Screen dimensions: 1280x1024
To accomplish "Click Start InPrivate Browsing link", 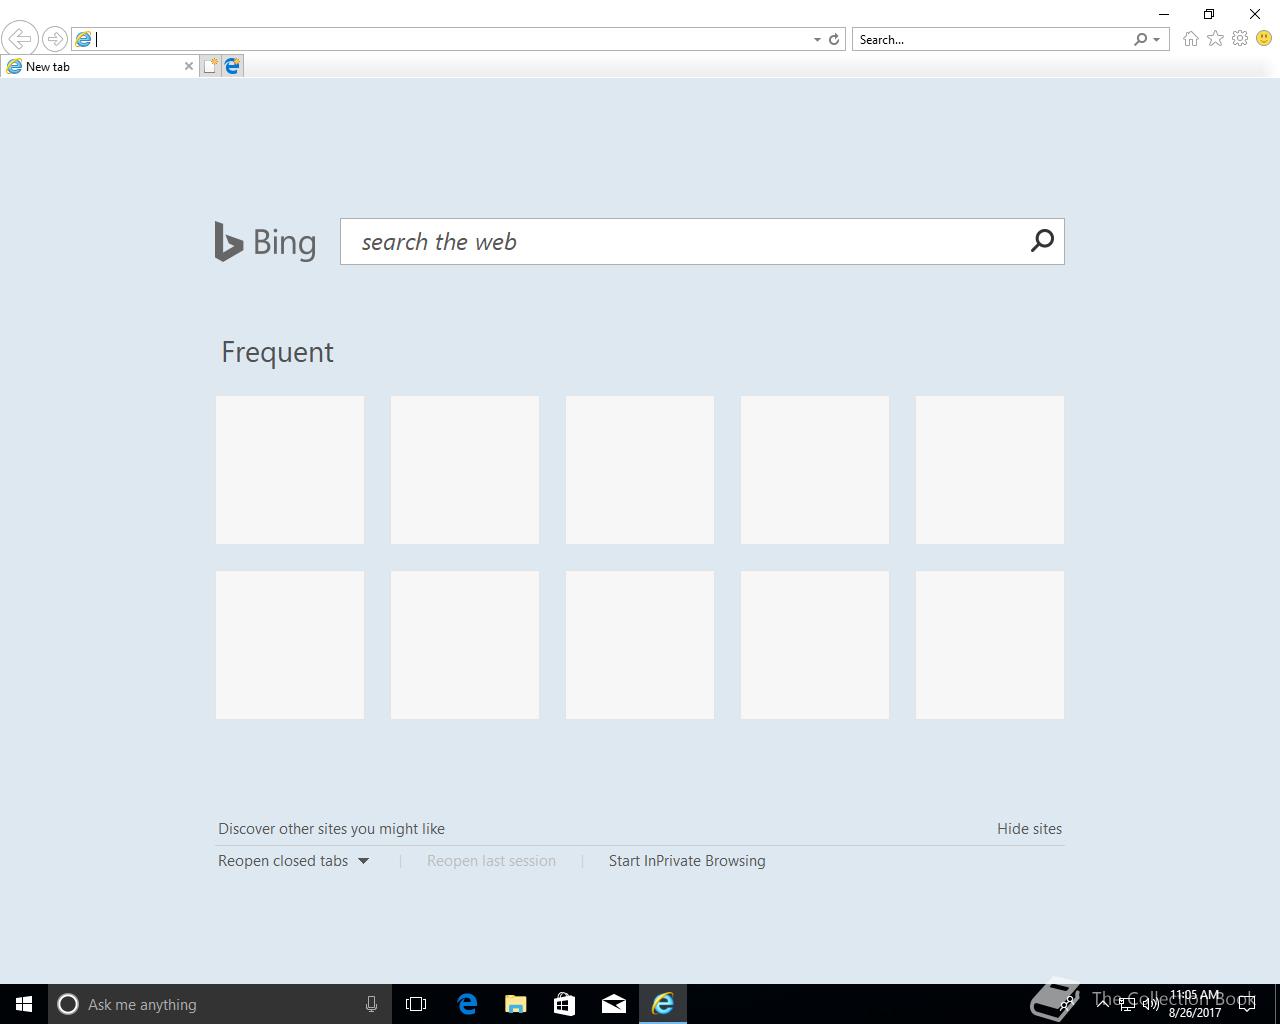I will coord(687,861).
